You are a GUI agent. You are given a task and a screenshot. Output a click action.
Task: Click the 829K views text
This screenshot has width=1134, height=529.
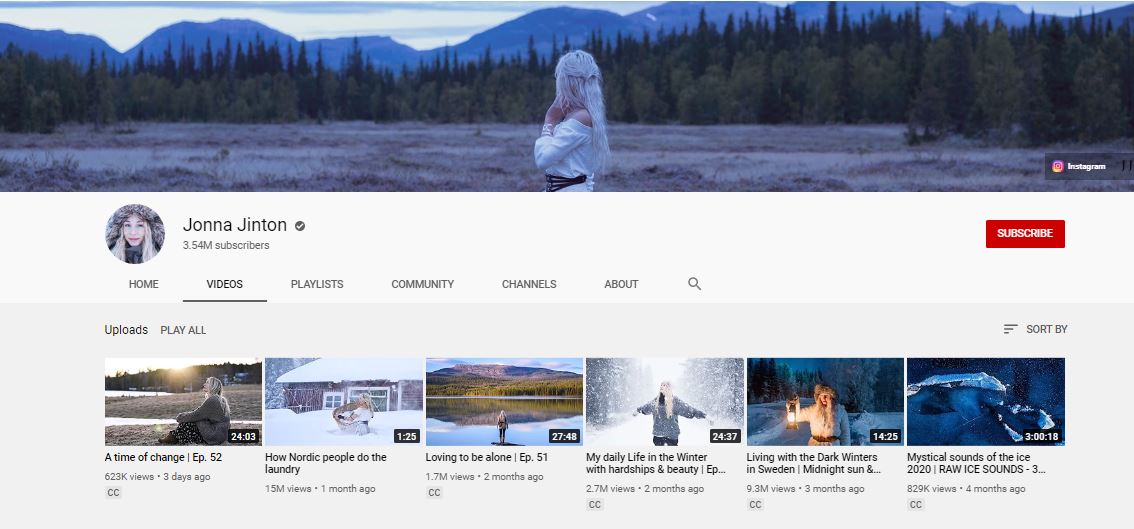[932, 488]
